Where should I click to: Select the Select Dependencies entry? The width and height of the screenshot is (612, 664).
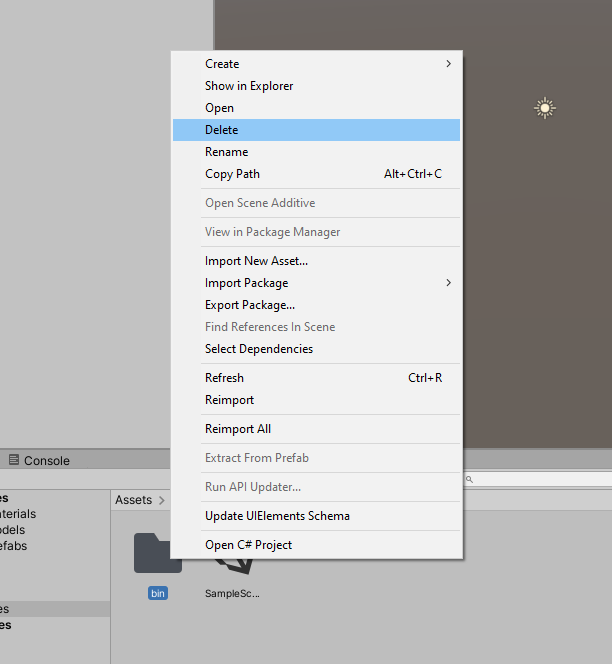pos(316,349)
